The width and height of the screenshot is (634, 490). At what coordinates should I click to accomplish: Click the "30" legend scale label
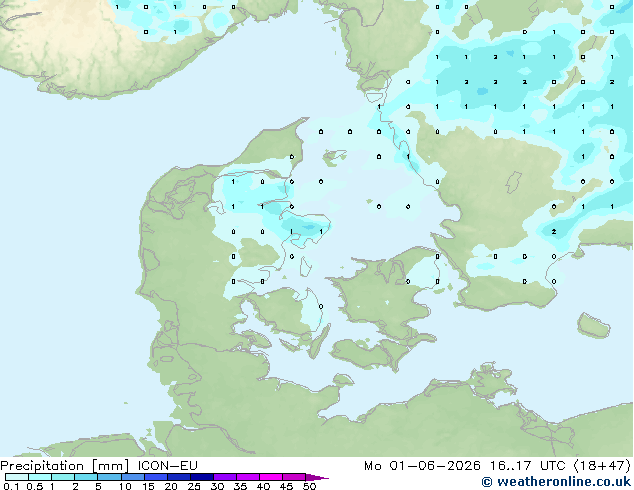(217, 486)
